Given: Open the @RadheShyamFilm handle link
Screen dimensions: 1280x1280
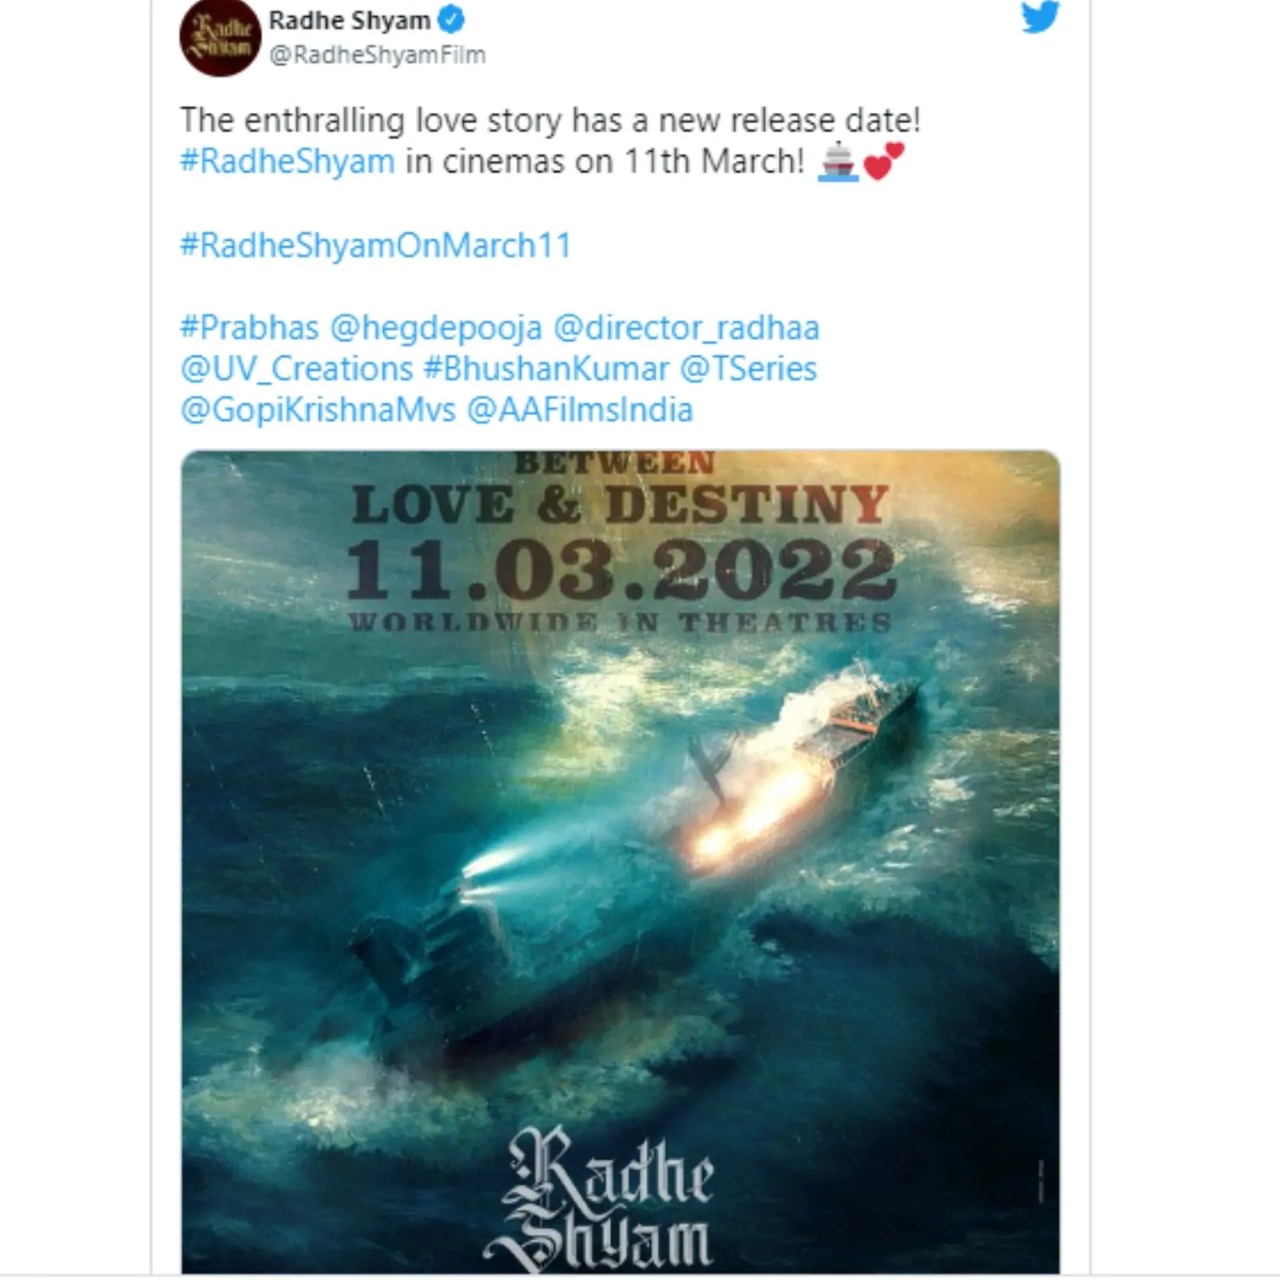Looking at the screenshot, I should [377, 55].
